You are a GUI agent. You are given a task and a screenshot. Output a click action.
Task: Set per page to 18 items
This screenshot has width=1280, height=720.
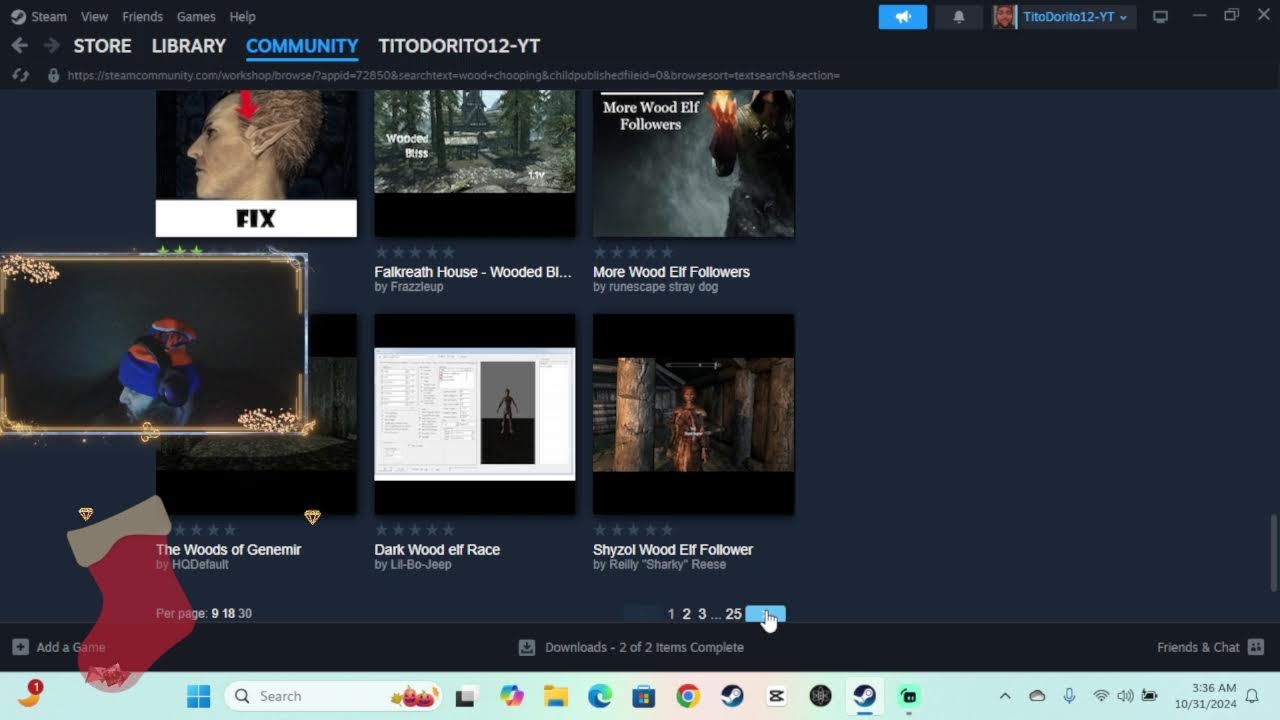pos(229,614)
